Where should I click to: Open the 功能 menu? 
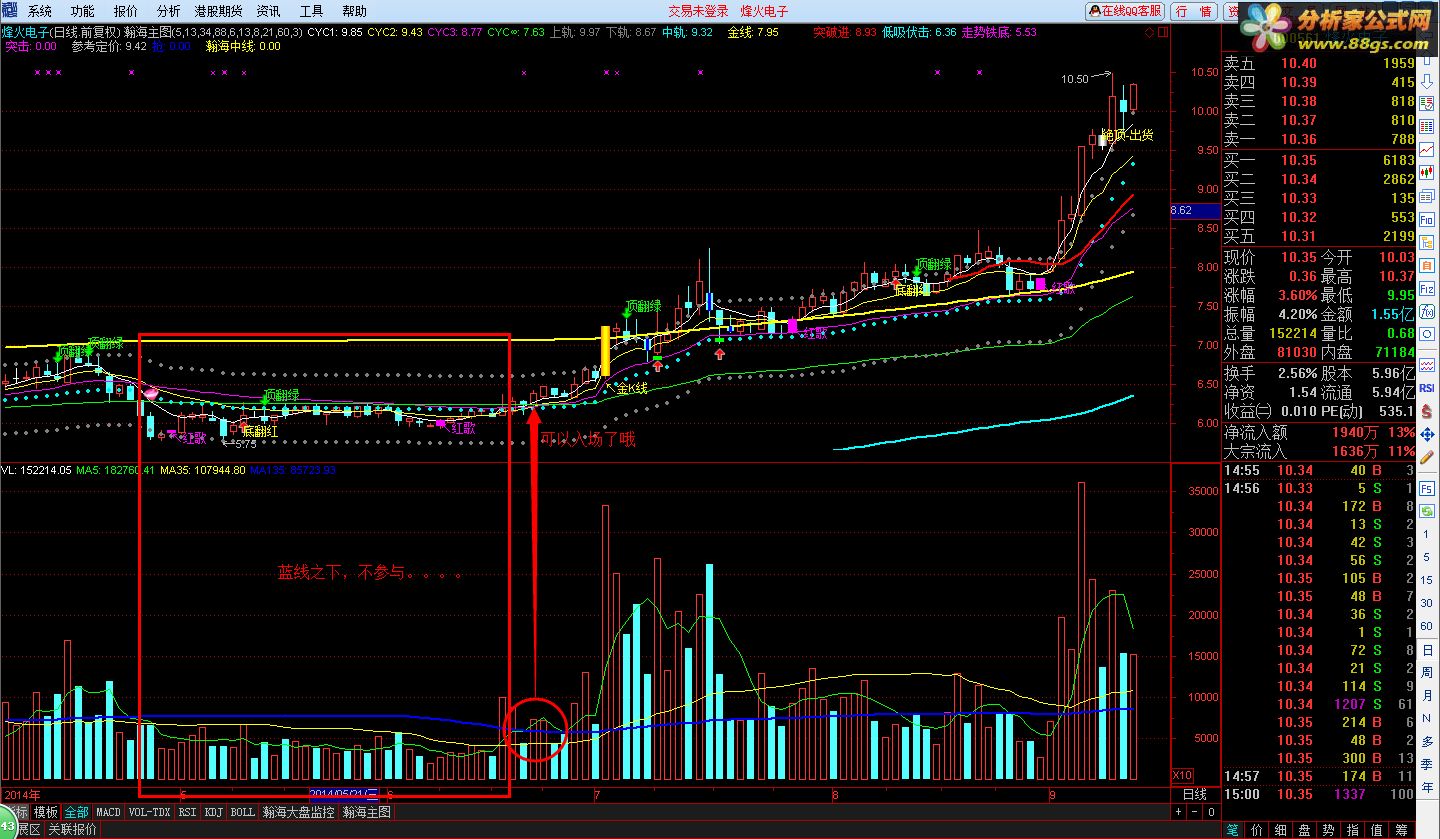(x=83, y=11)
